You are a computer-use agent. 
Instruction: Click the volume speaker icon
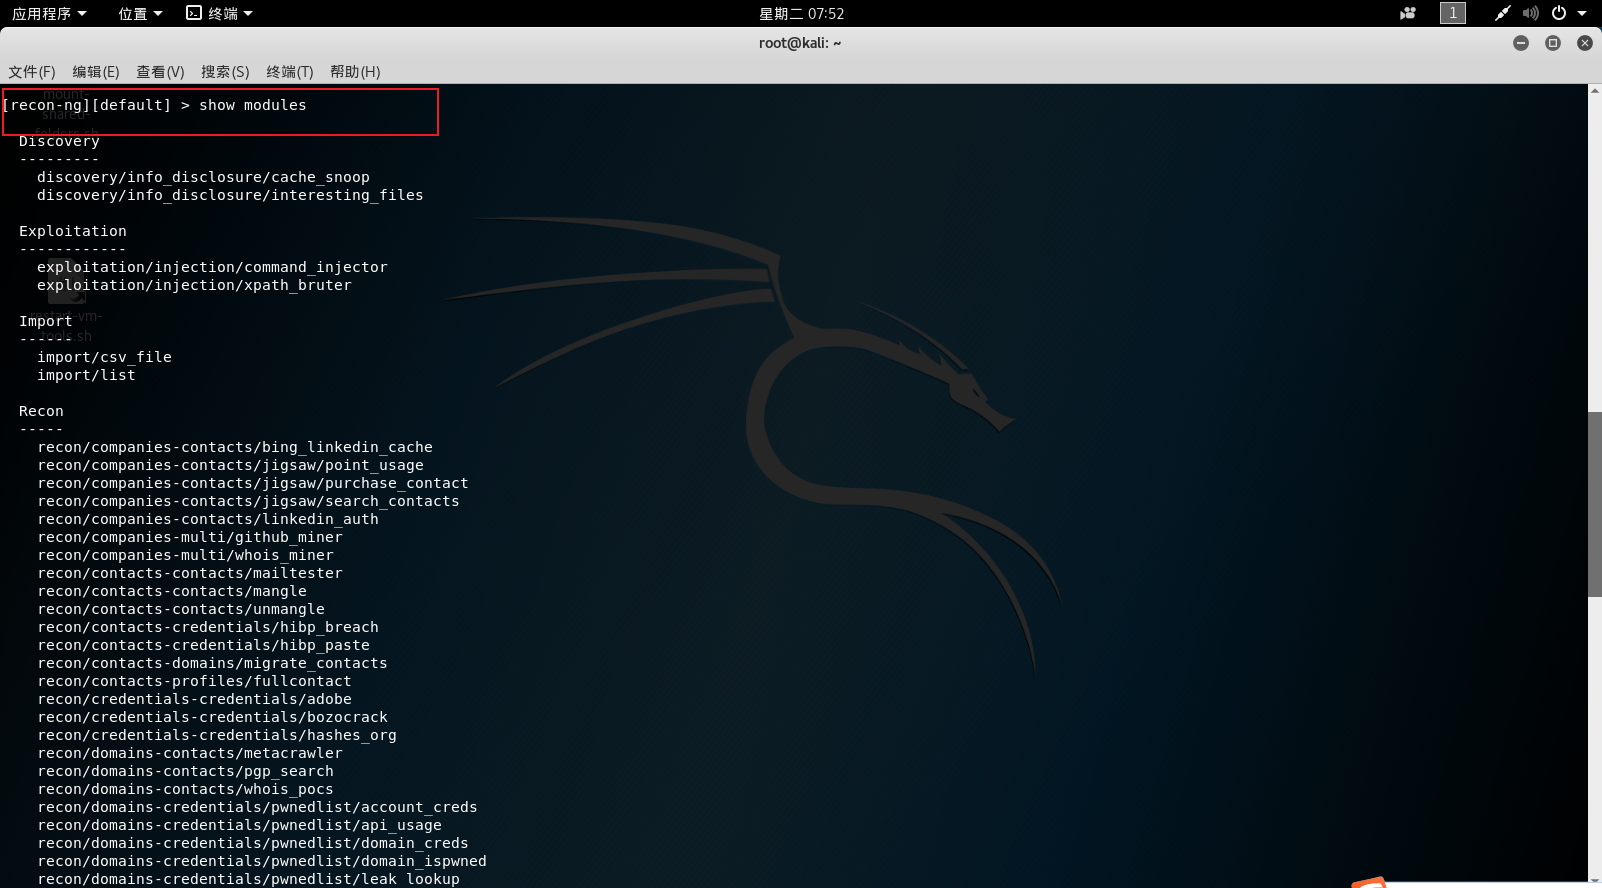click(1530, 13)
